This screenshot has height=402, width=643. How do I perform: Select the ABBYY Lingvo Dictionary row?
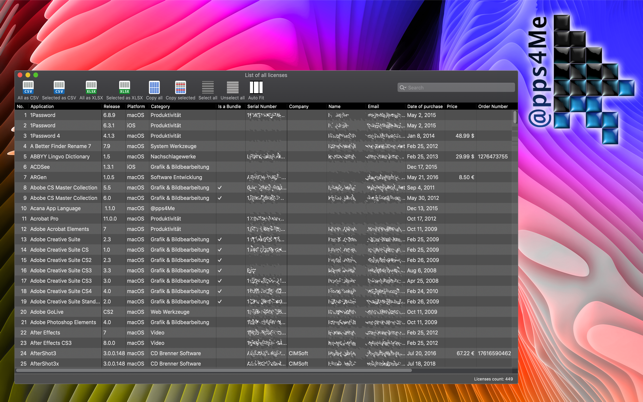click(x=264, y=156)
